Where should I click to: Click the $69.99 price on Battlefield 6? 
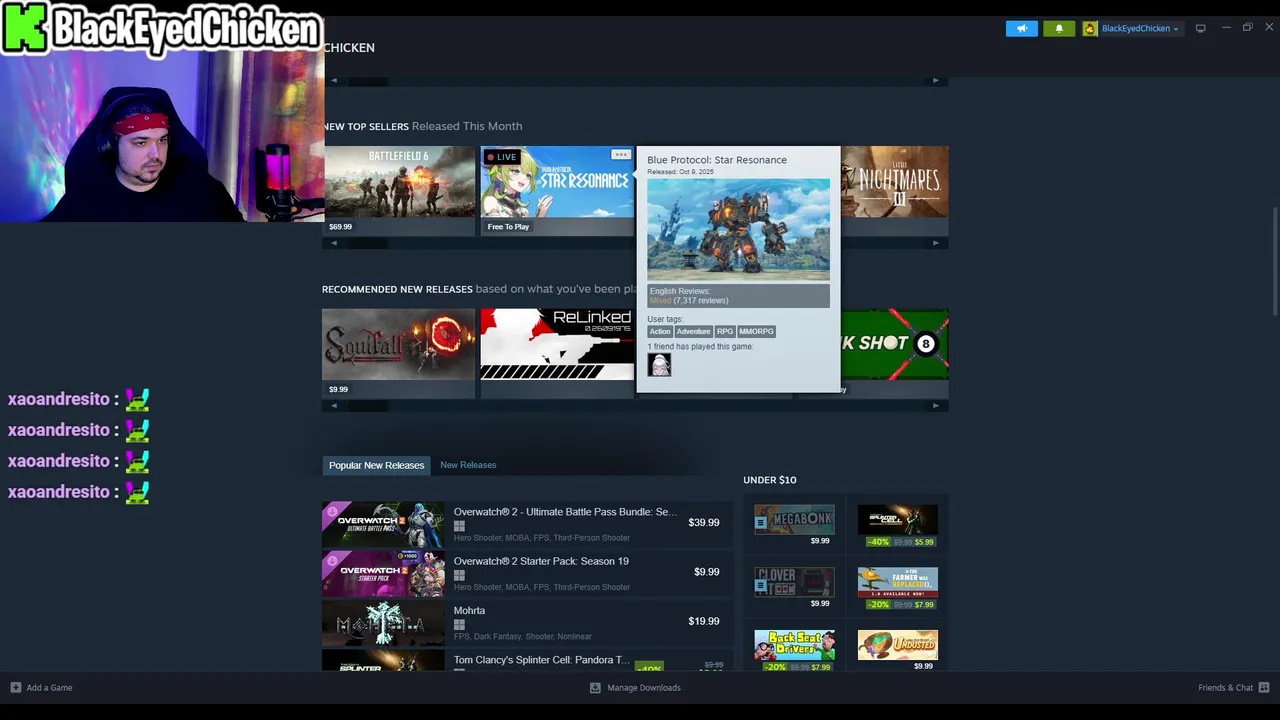click(x=340, y=227)
